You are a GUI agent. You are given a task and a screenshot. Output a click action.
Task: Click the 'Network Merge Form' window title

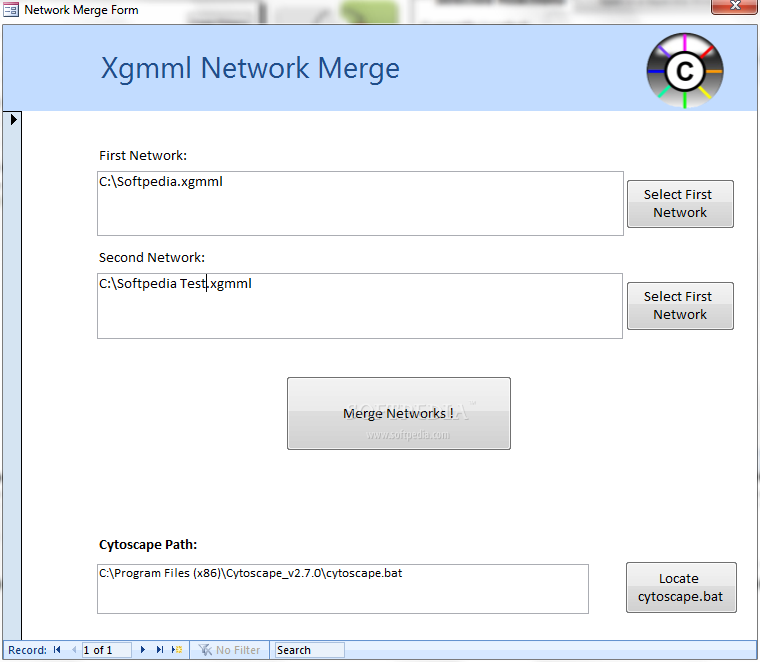[x=81, y=10]
